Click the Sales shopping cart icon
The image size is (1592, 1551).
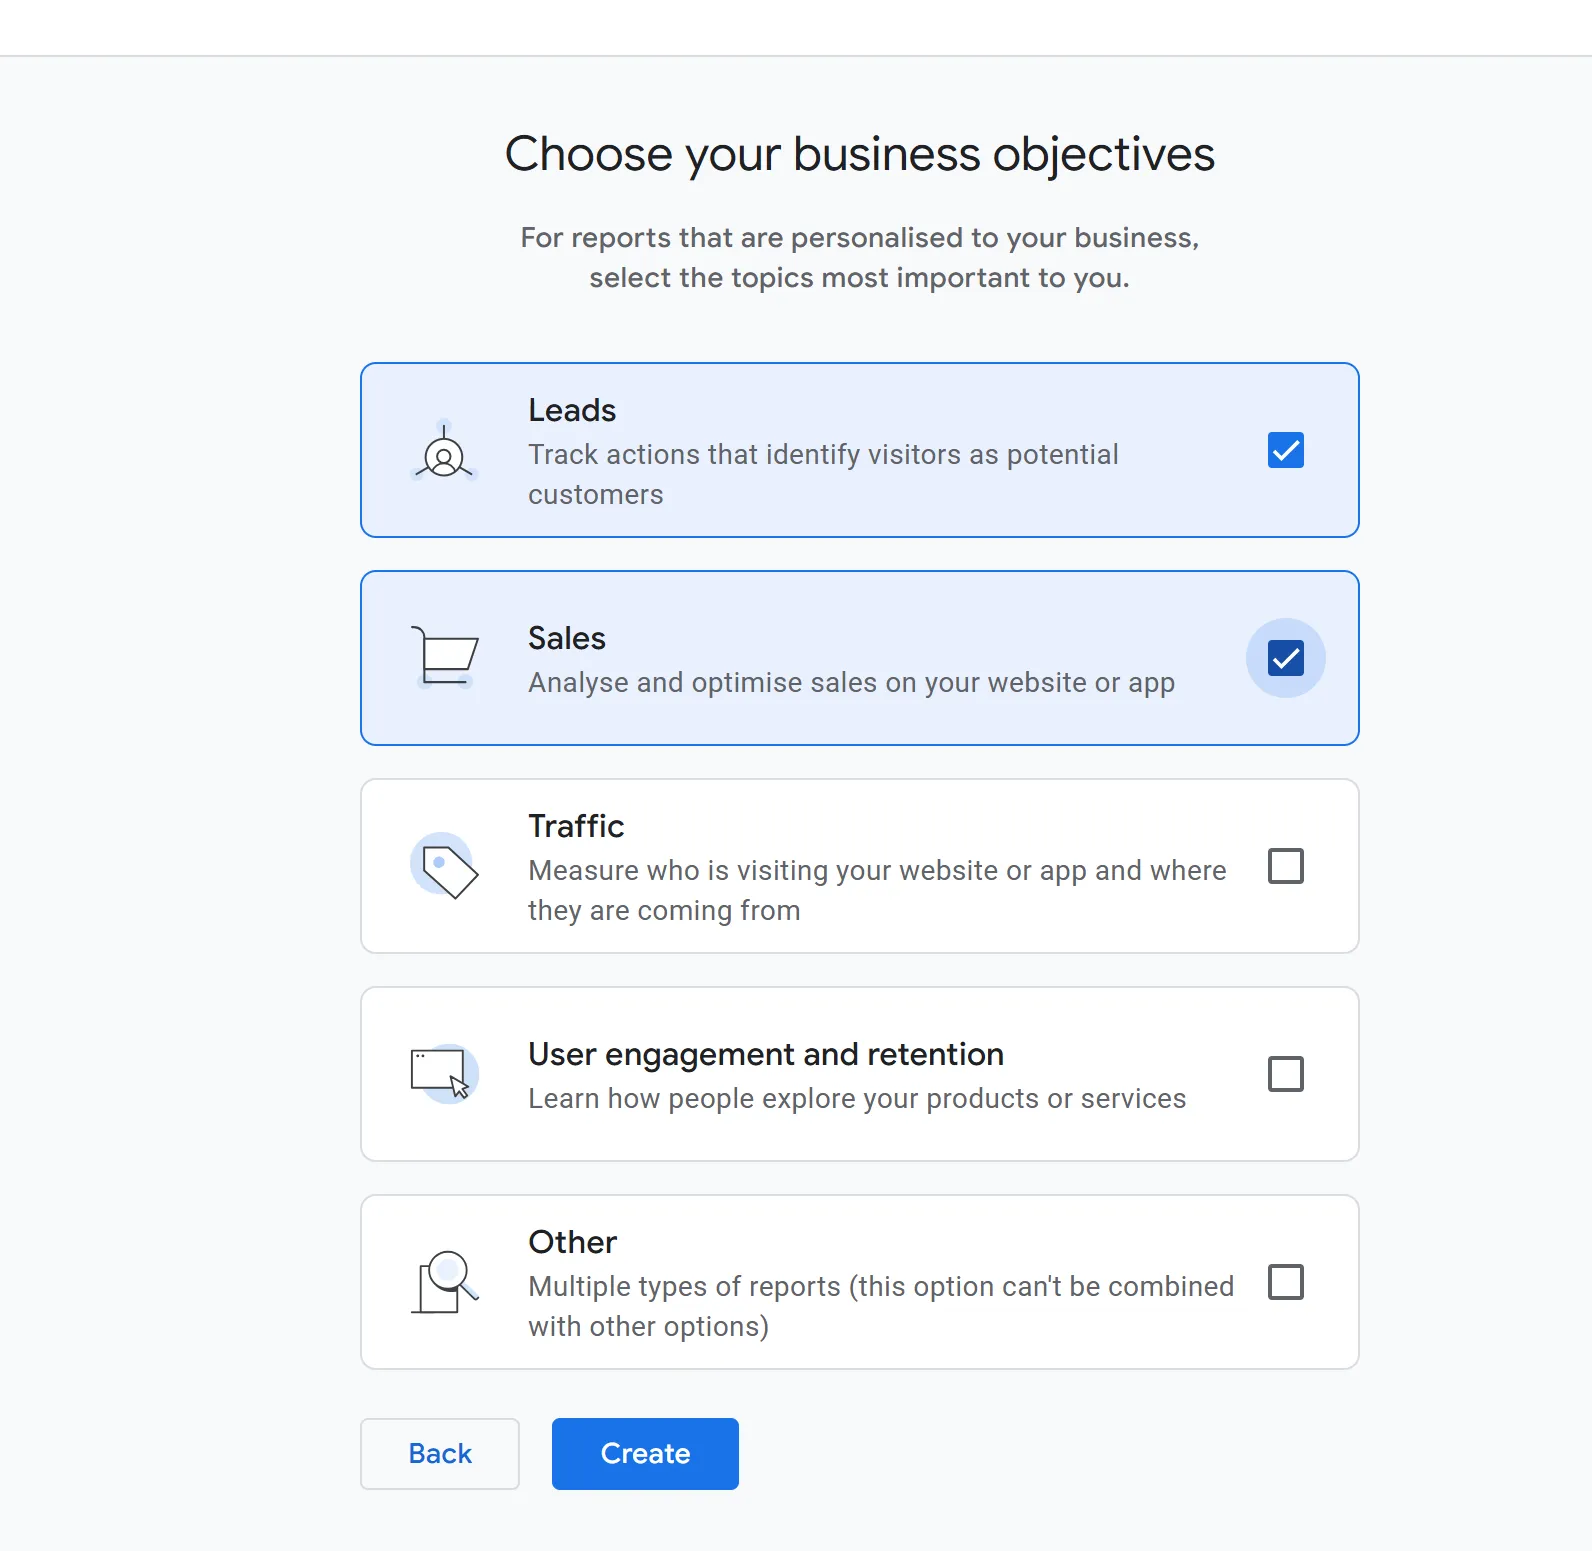pyautogui.click(x=444, y=657)
